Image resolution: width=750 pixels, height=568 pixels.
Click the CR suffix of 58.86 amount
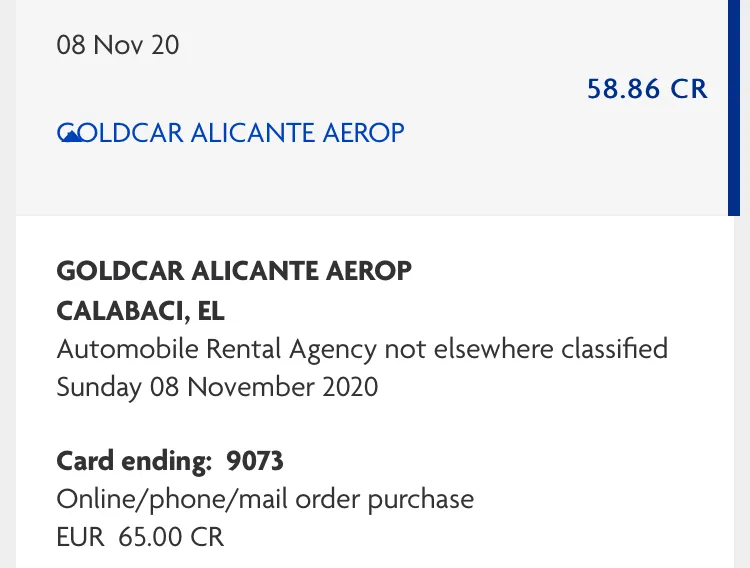pyautogui.click(x=688, y=89)
